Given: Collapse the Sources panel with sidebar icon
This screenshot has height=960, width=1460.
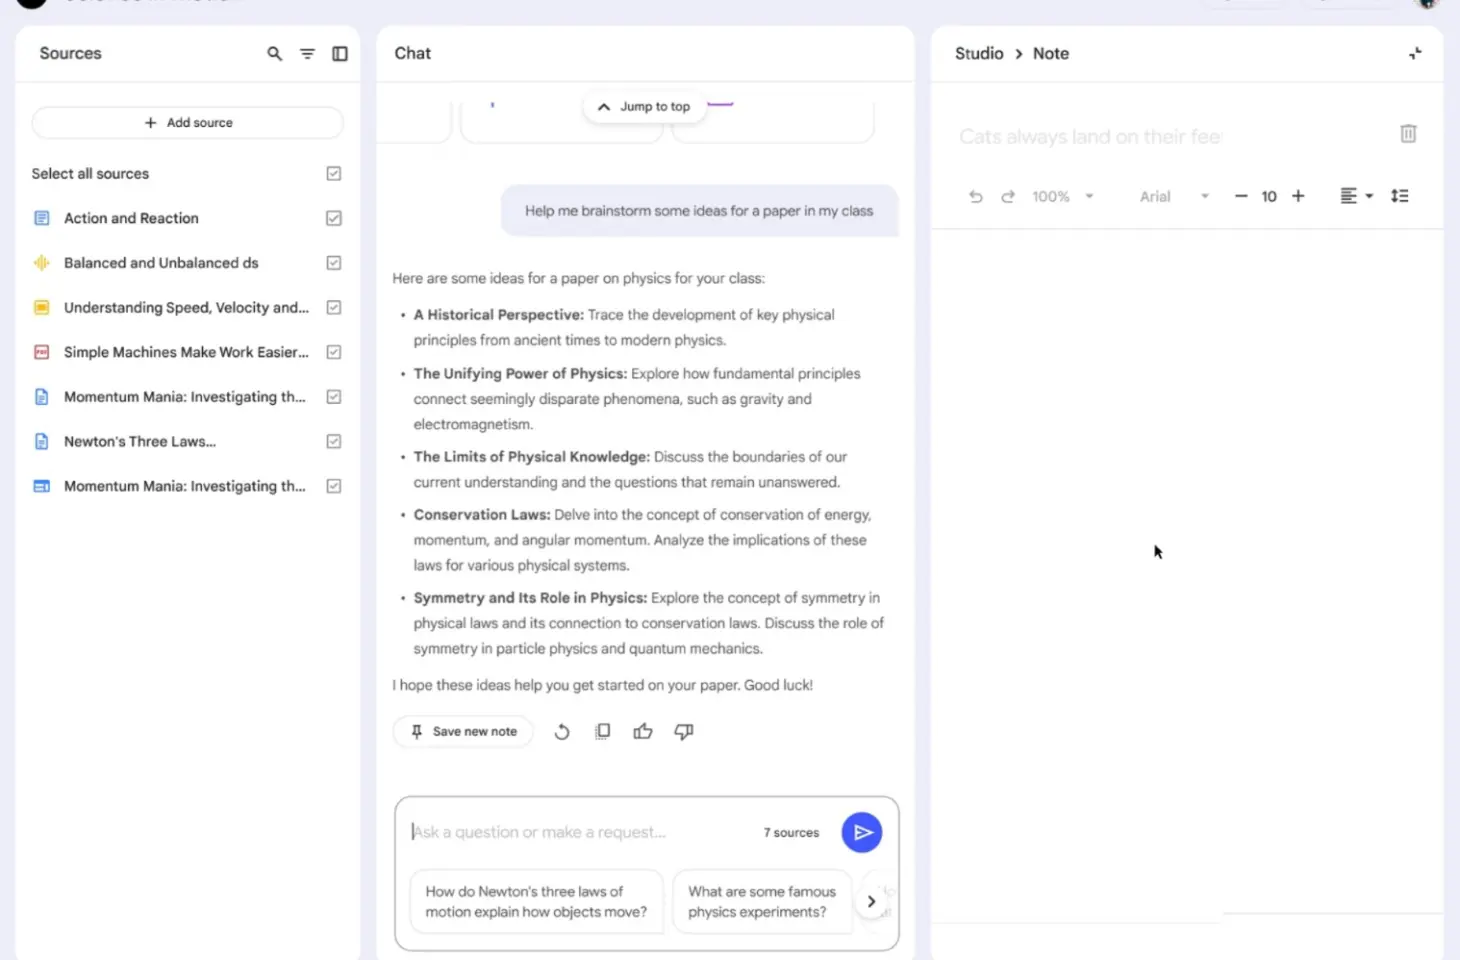Looking at the screenshot, I should (340, 54).
